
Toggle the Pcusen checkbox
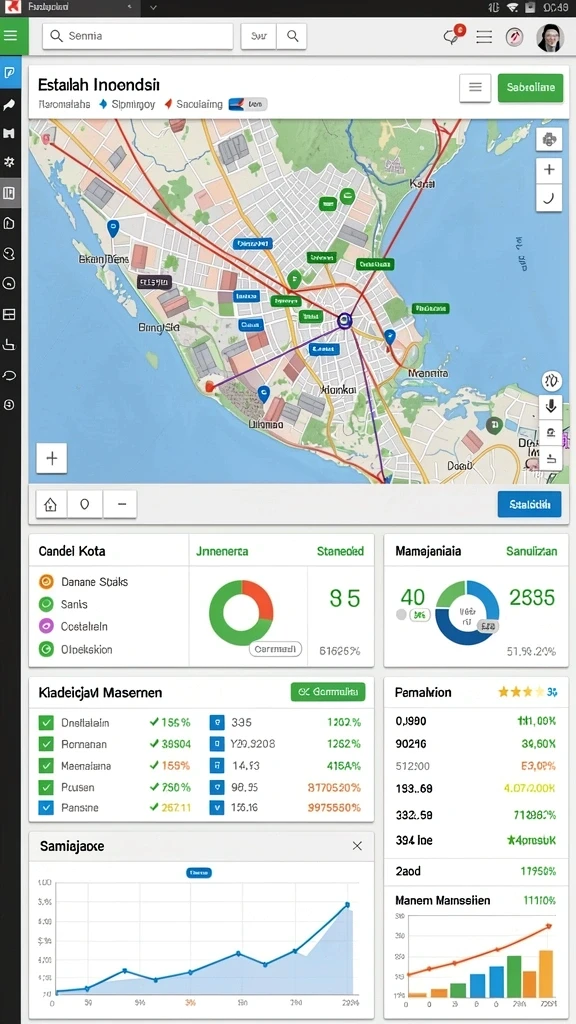[x=46, y=786]
